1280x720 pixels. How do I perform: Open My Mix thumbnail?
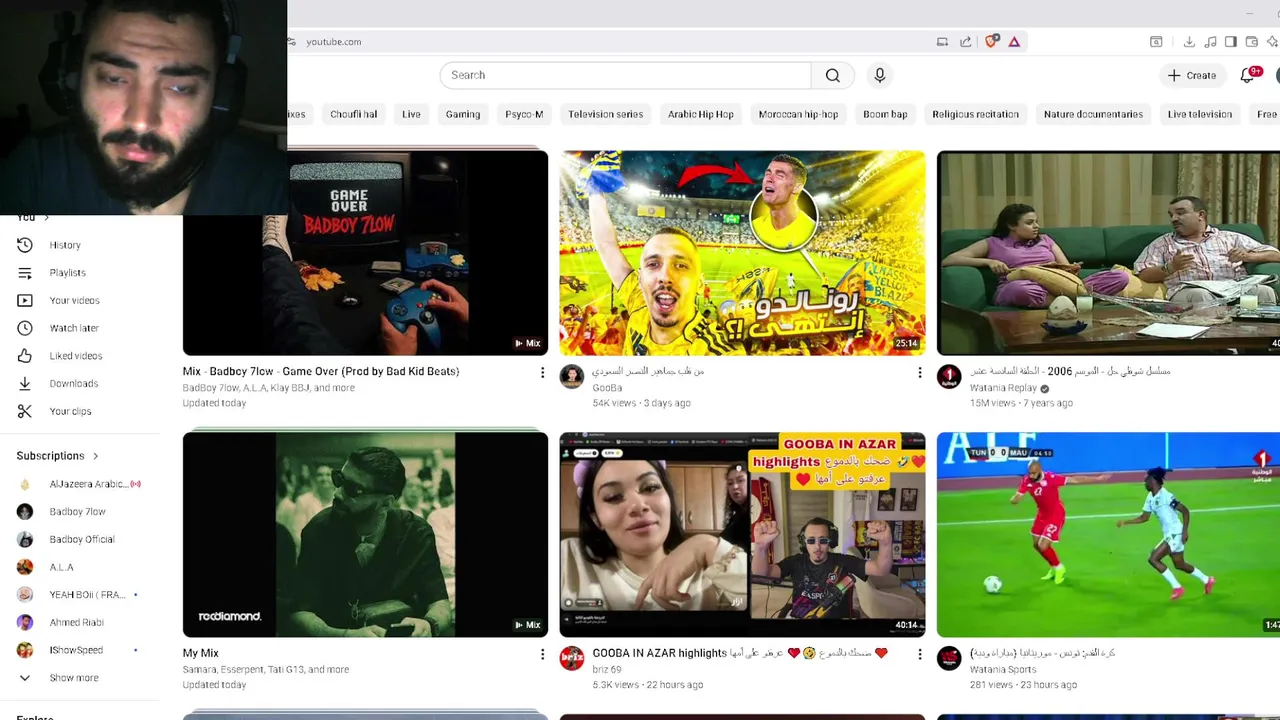tap(365, 534)
